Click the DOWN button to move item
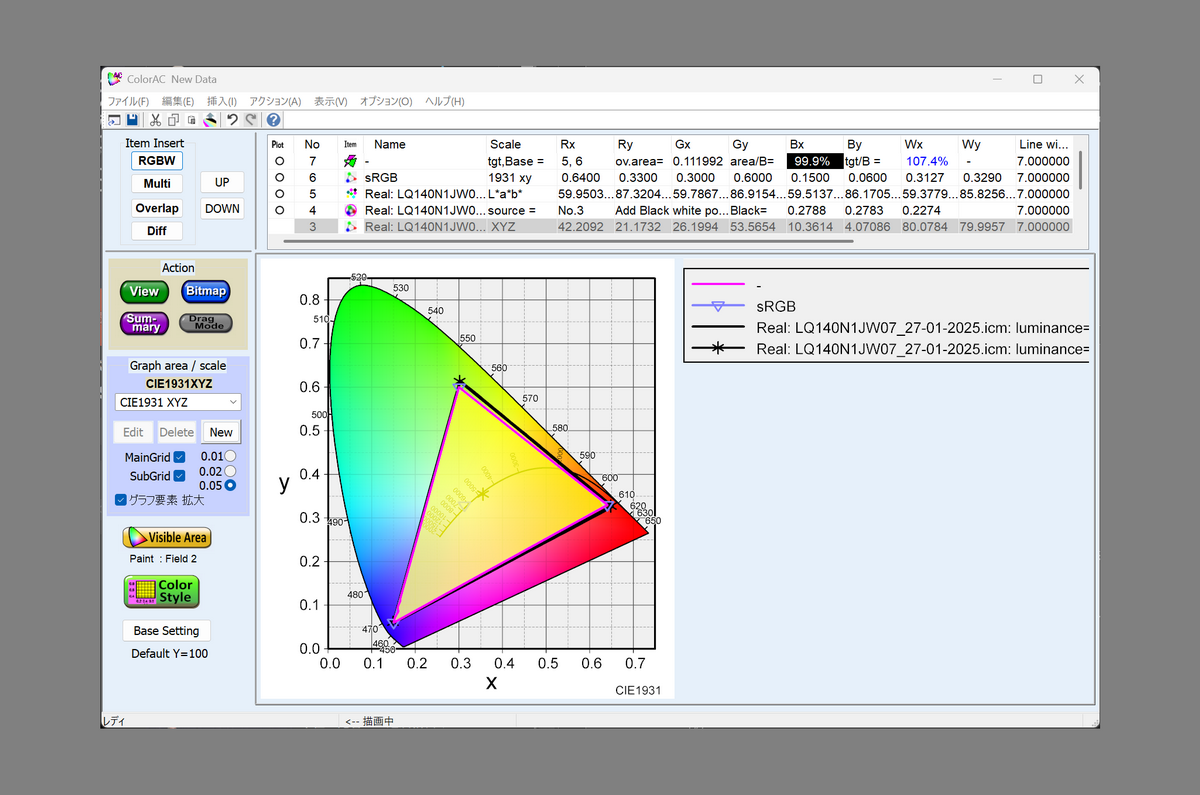 [x=222, y=208]
